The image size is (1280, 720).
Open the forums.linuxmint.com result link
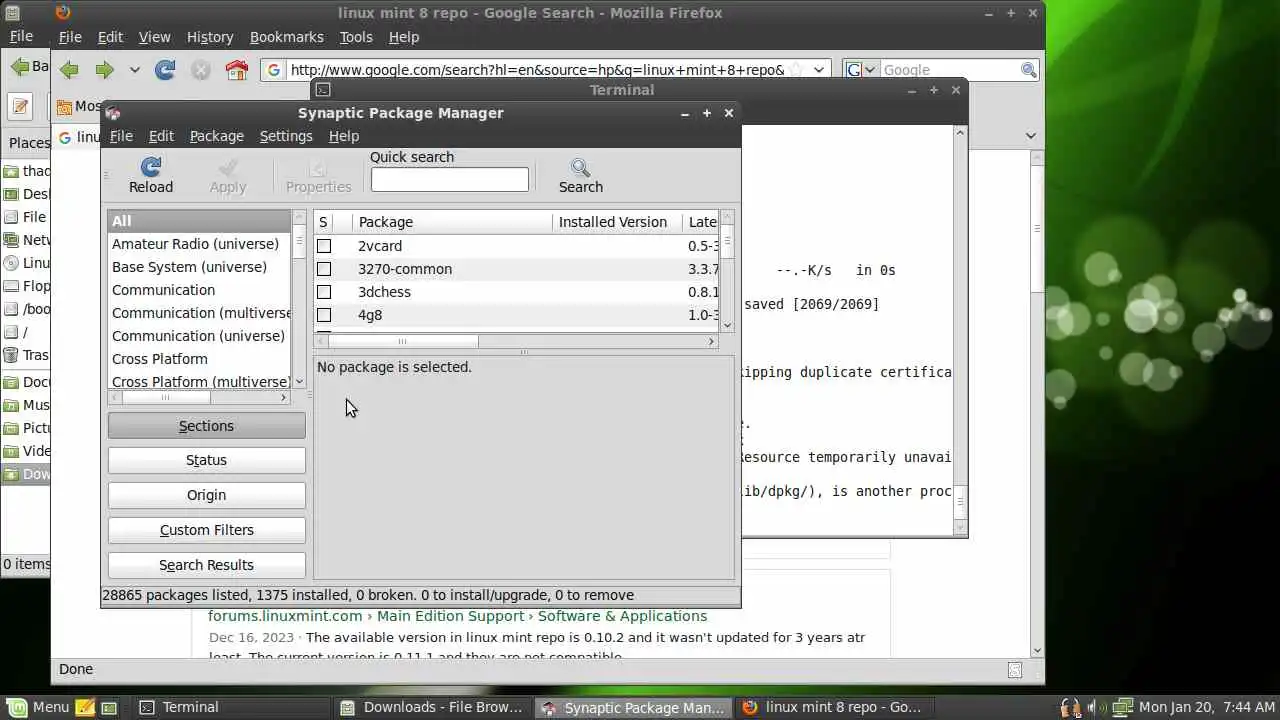(457, 616)
